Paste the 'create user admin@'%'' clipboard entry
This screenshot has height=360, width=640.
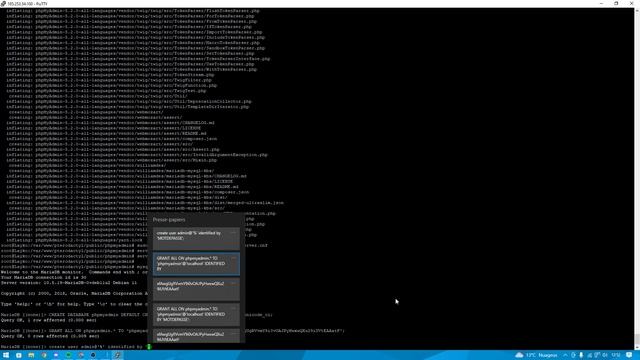tap(196, 238)
